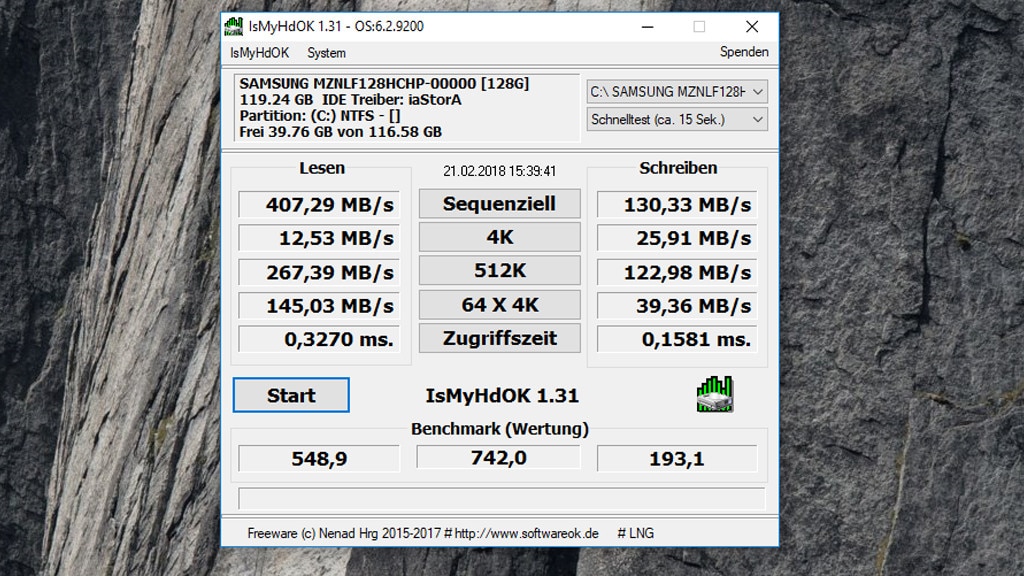Image resolution: width=1024 pixels, height=576 pixels.
Task: Select the 12,53 MB/s 4K read value
Action: (319, 238)
